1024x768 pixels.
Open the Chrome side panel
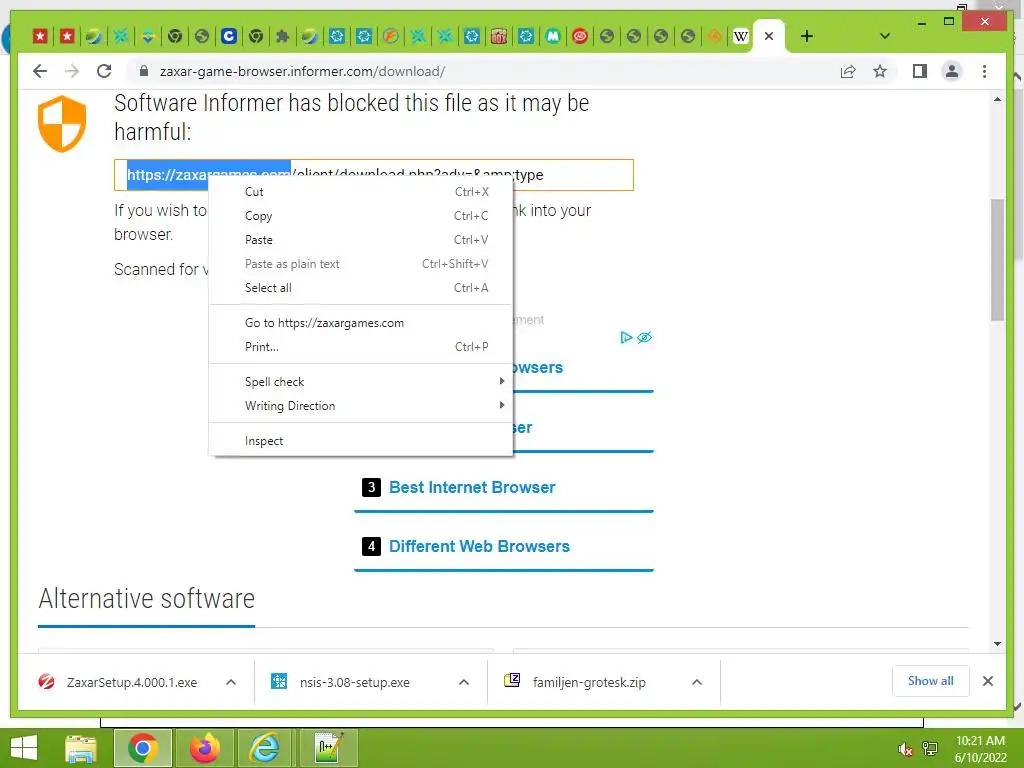[x=920, y=71]
